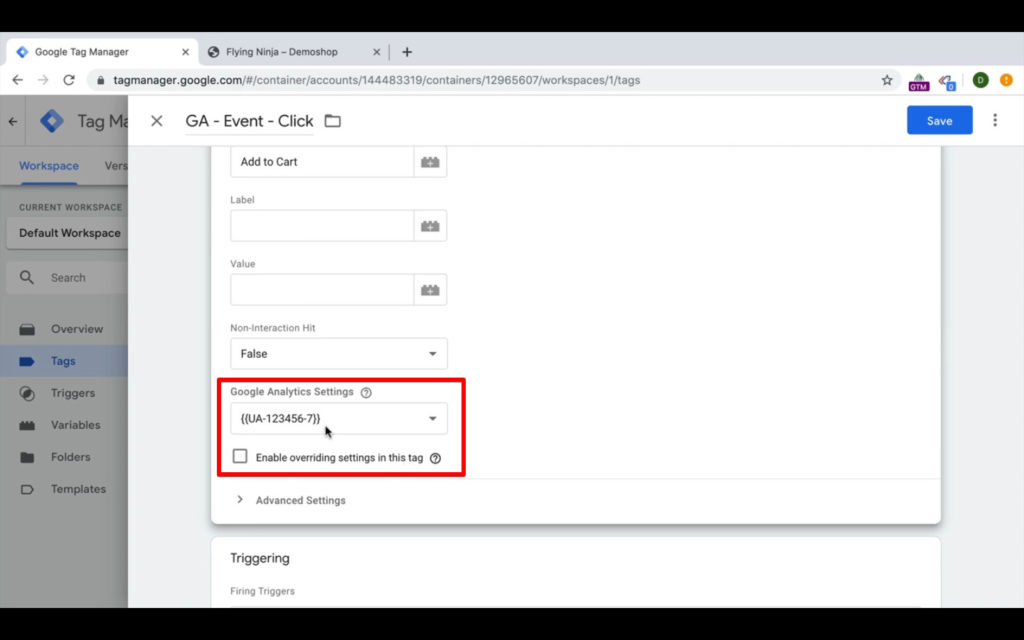
Task: Open the green D profile avatar
Action: tap(980, 80)
